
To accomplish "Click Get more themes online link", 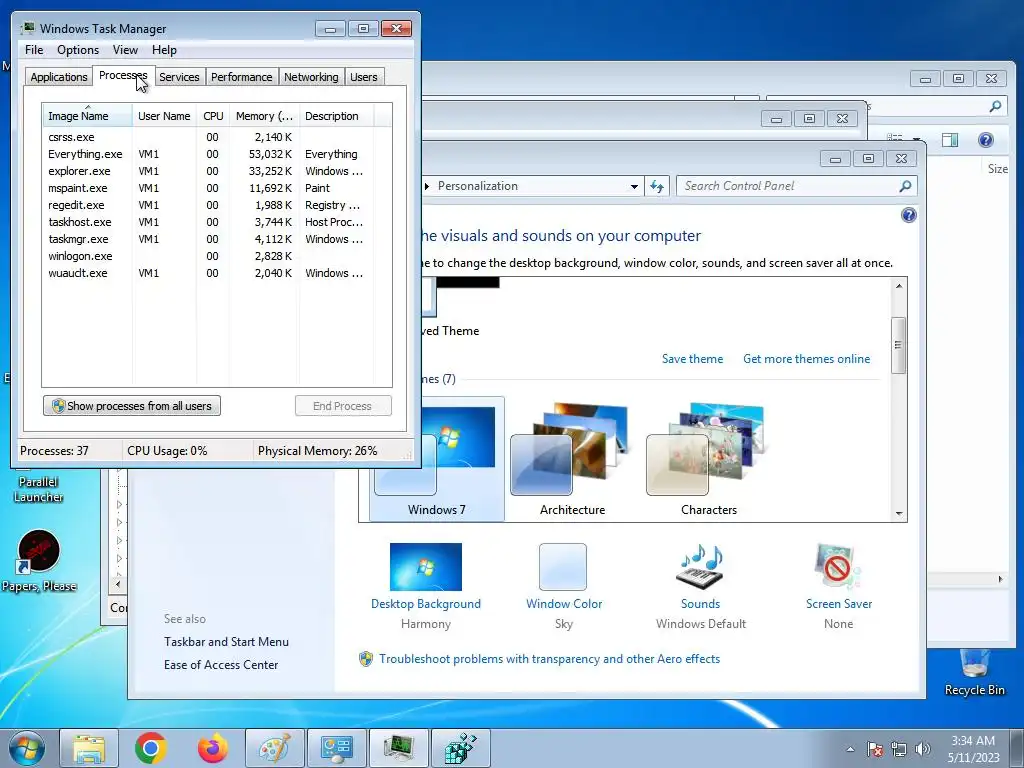I will (807, 359).
